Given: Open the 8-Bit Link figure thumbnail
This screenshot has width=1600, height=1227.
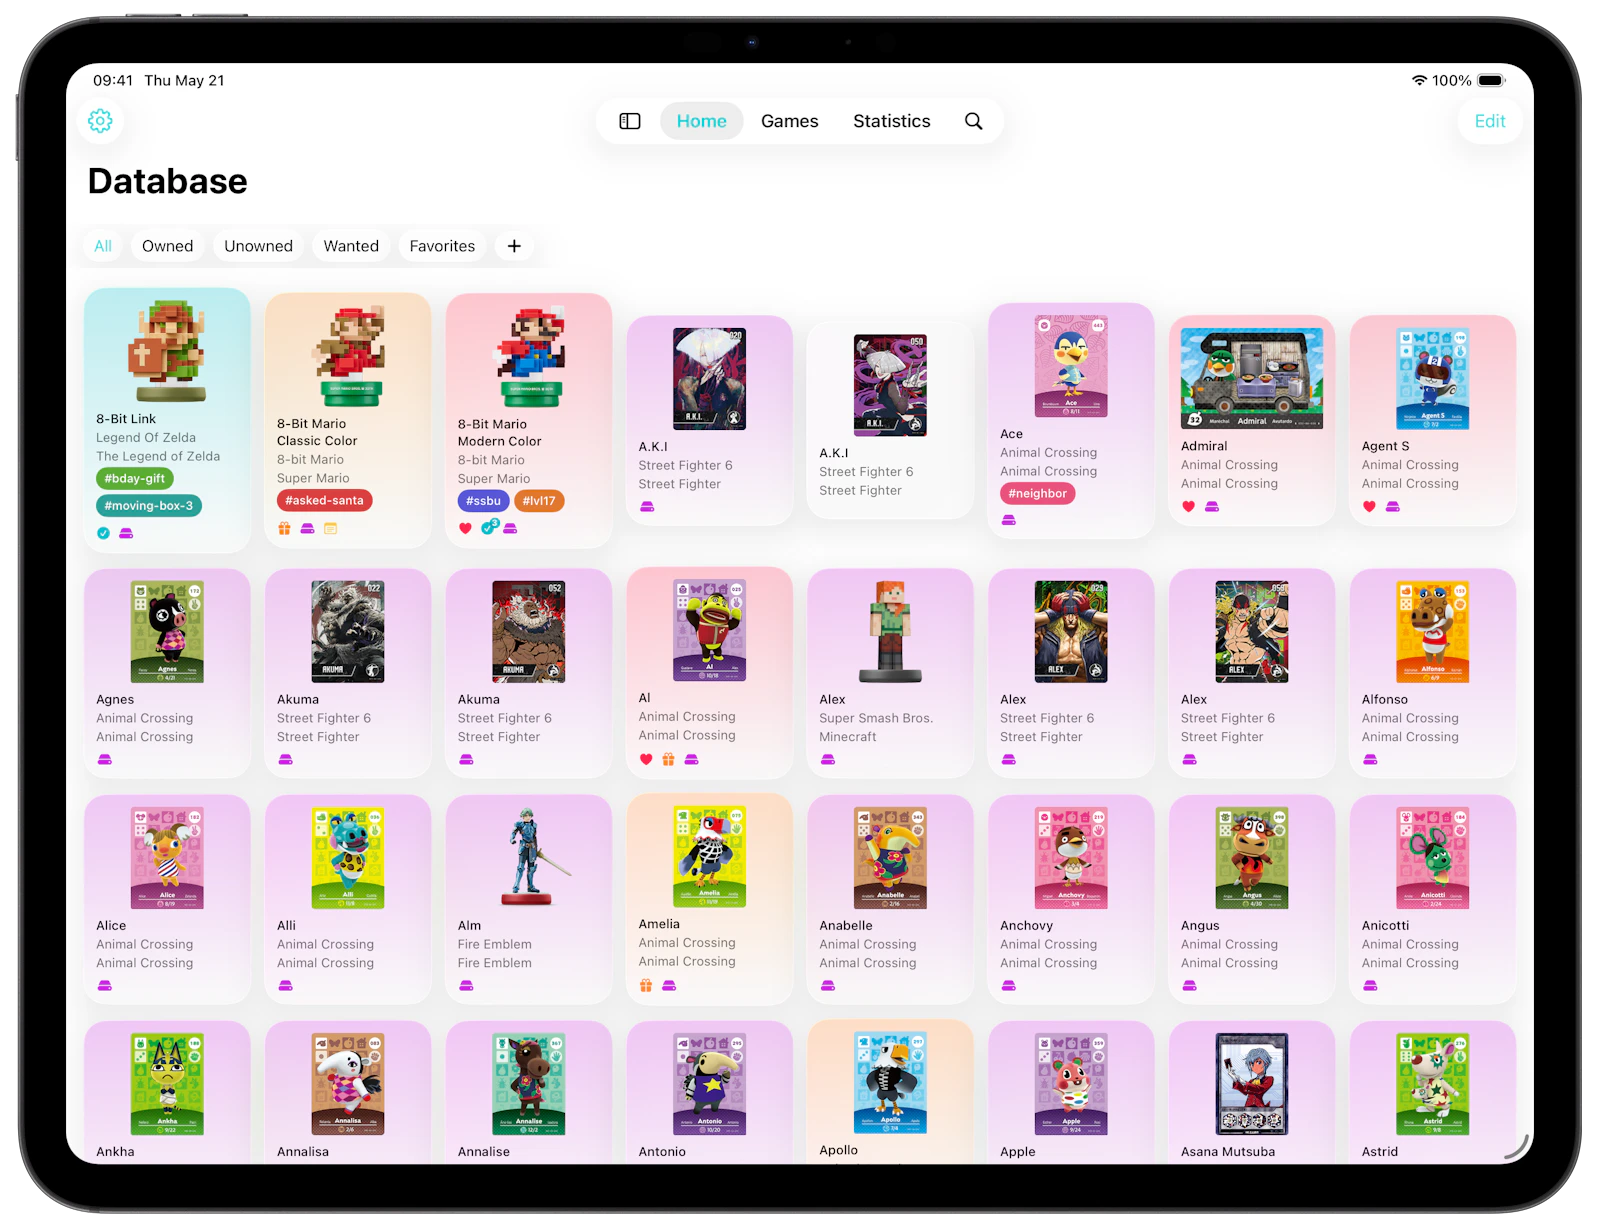Looking at the screenshot, I should (x=167, y=350).
